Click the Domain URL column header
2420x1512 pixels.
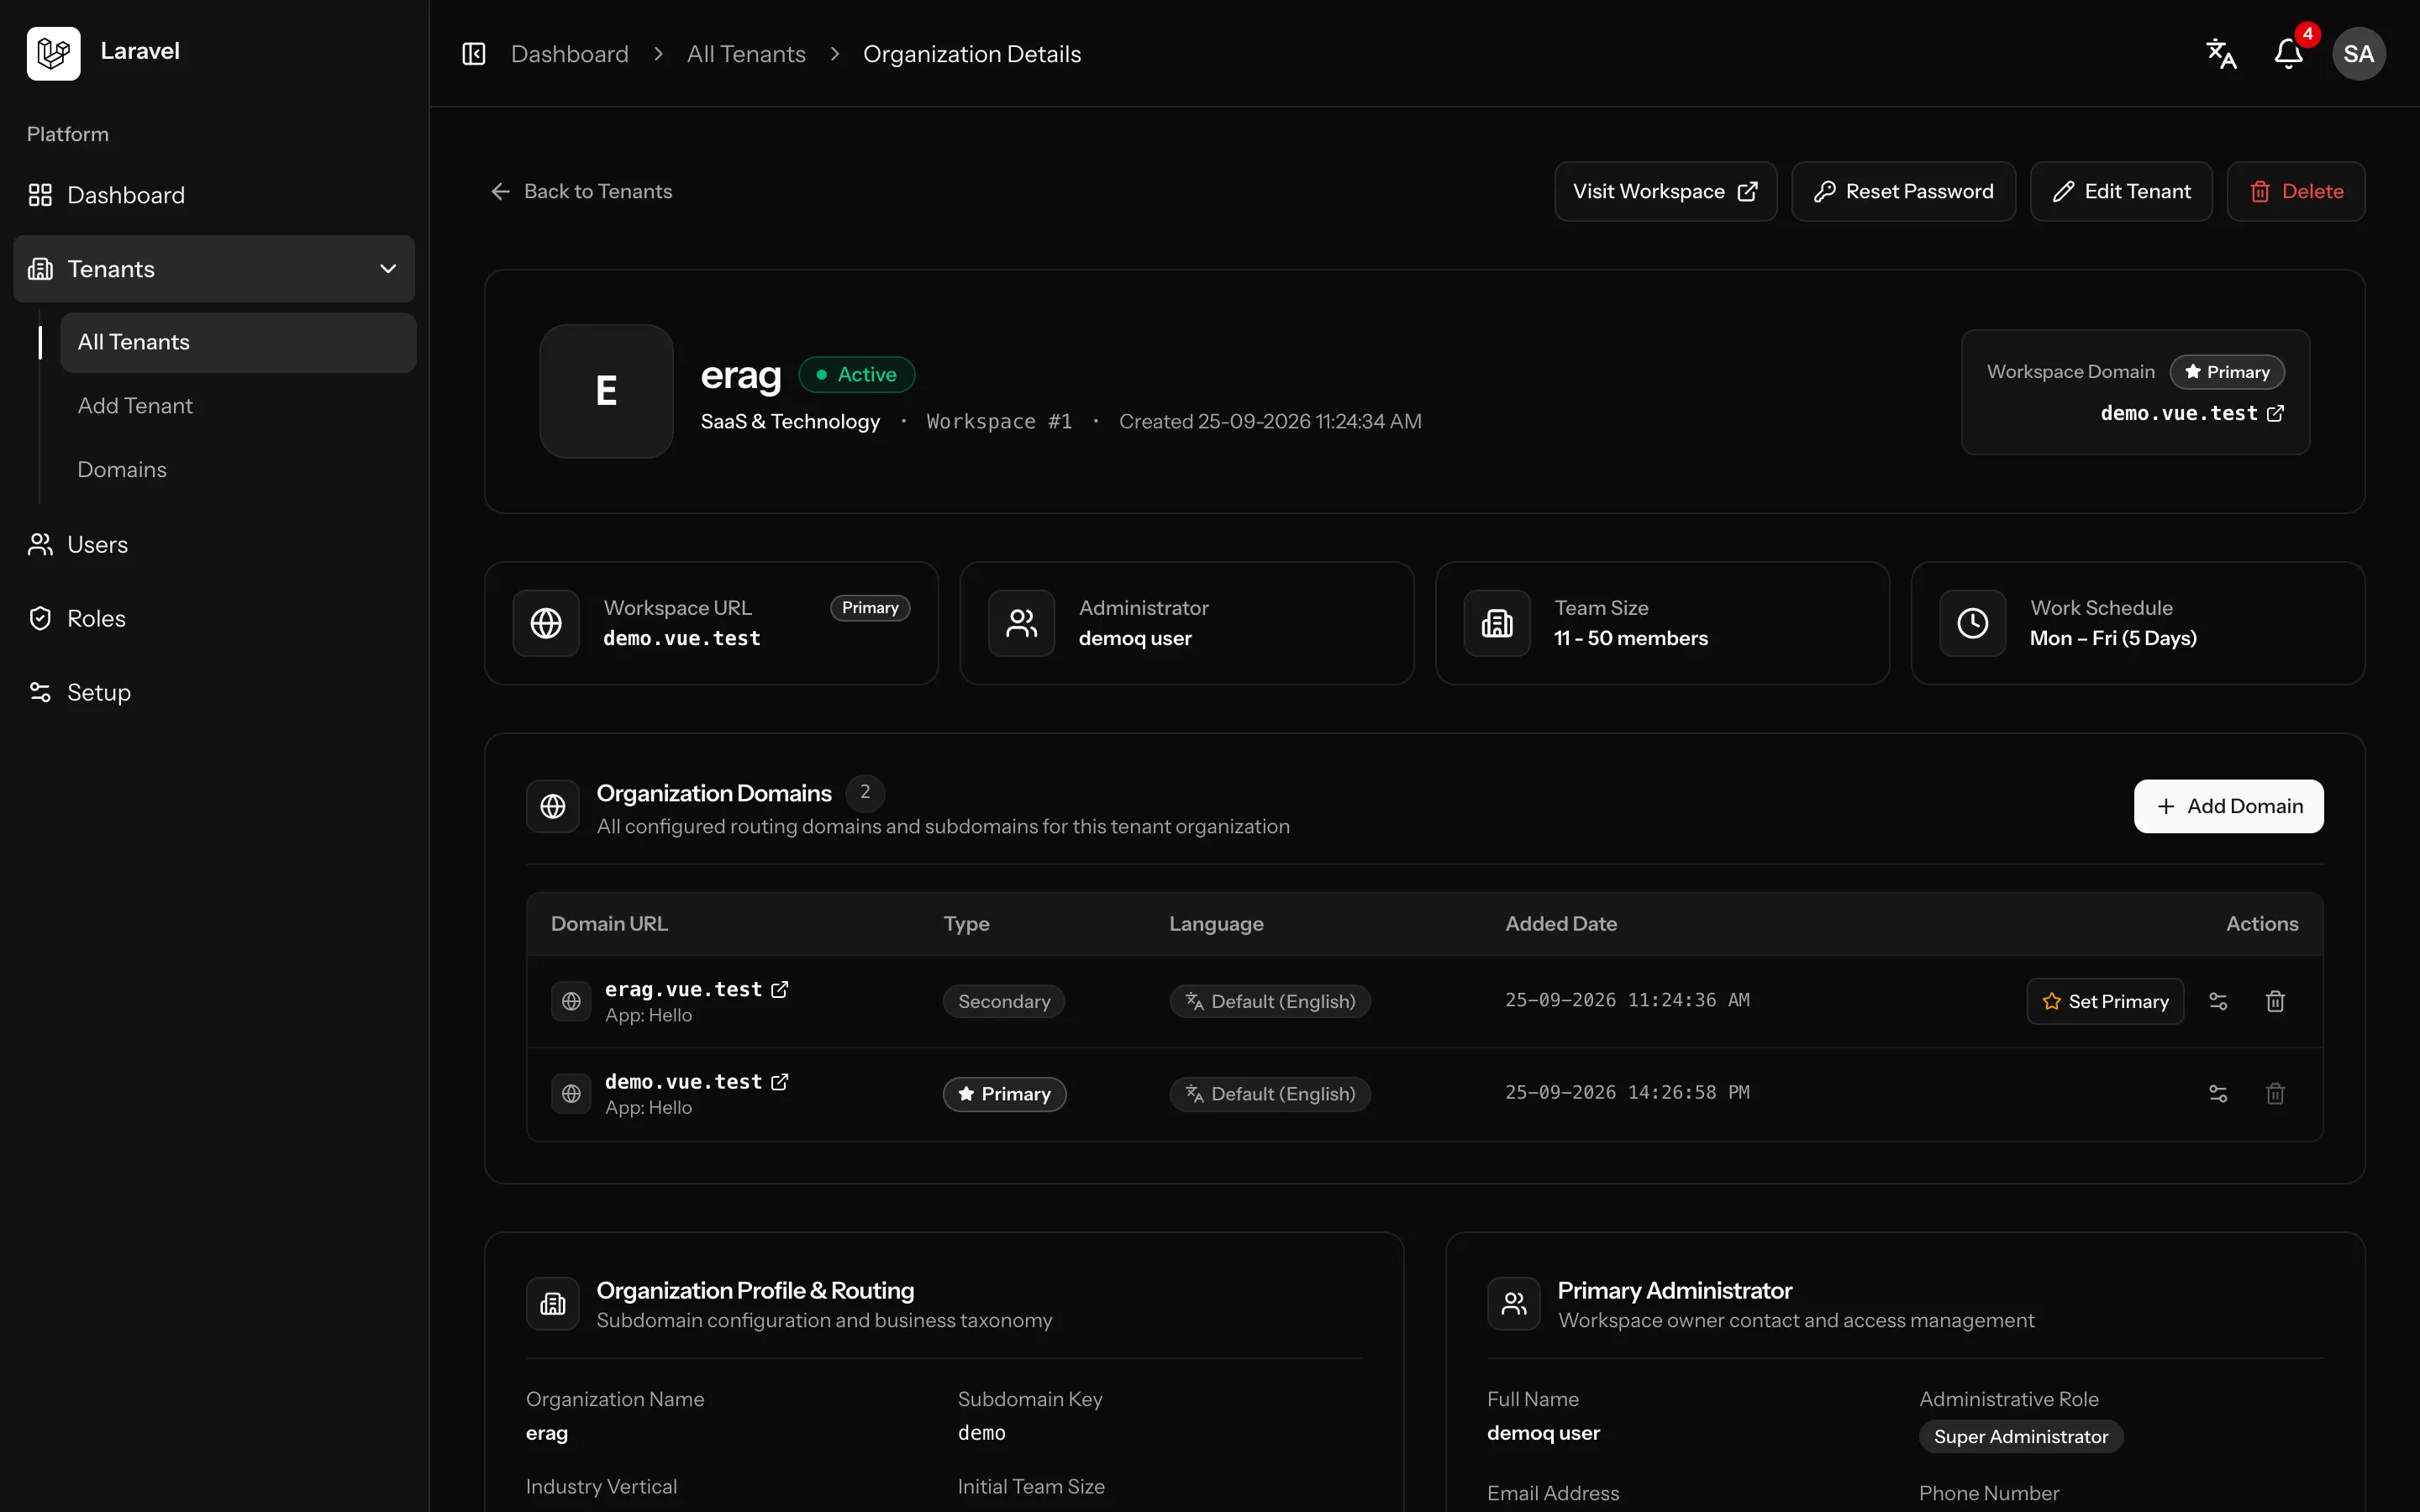(609, 924)
